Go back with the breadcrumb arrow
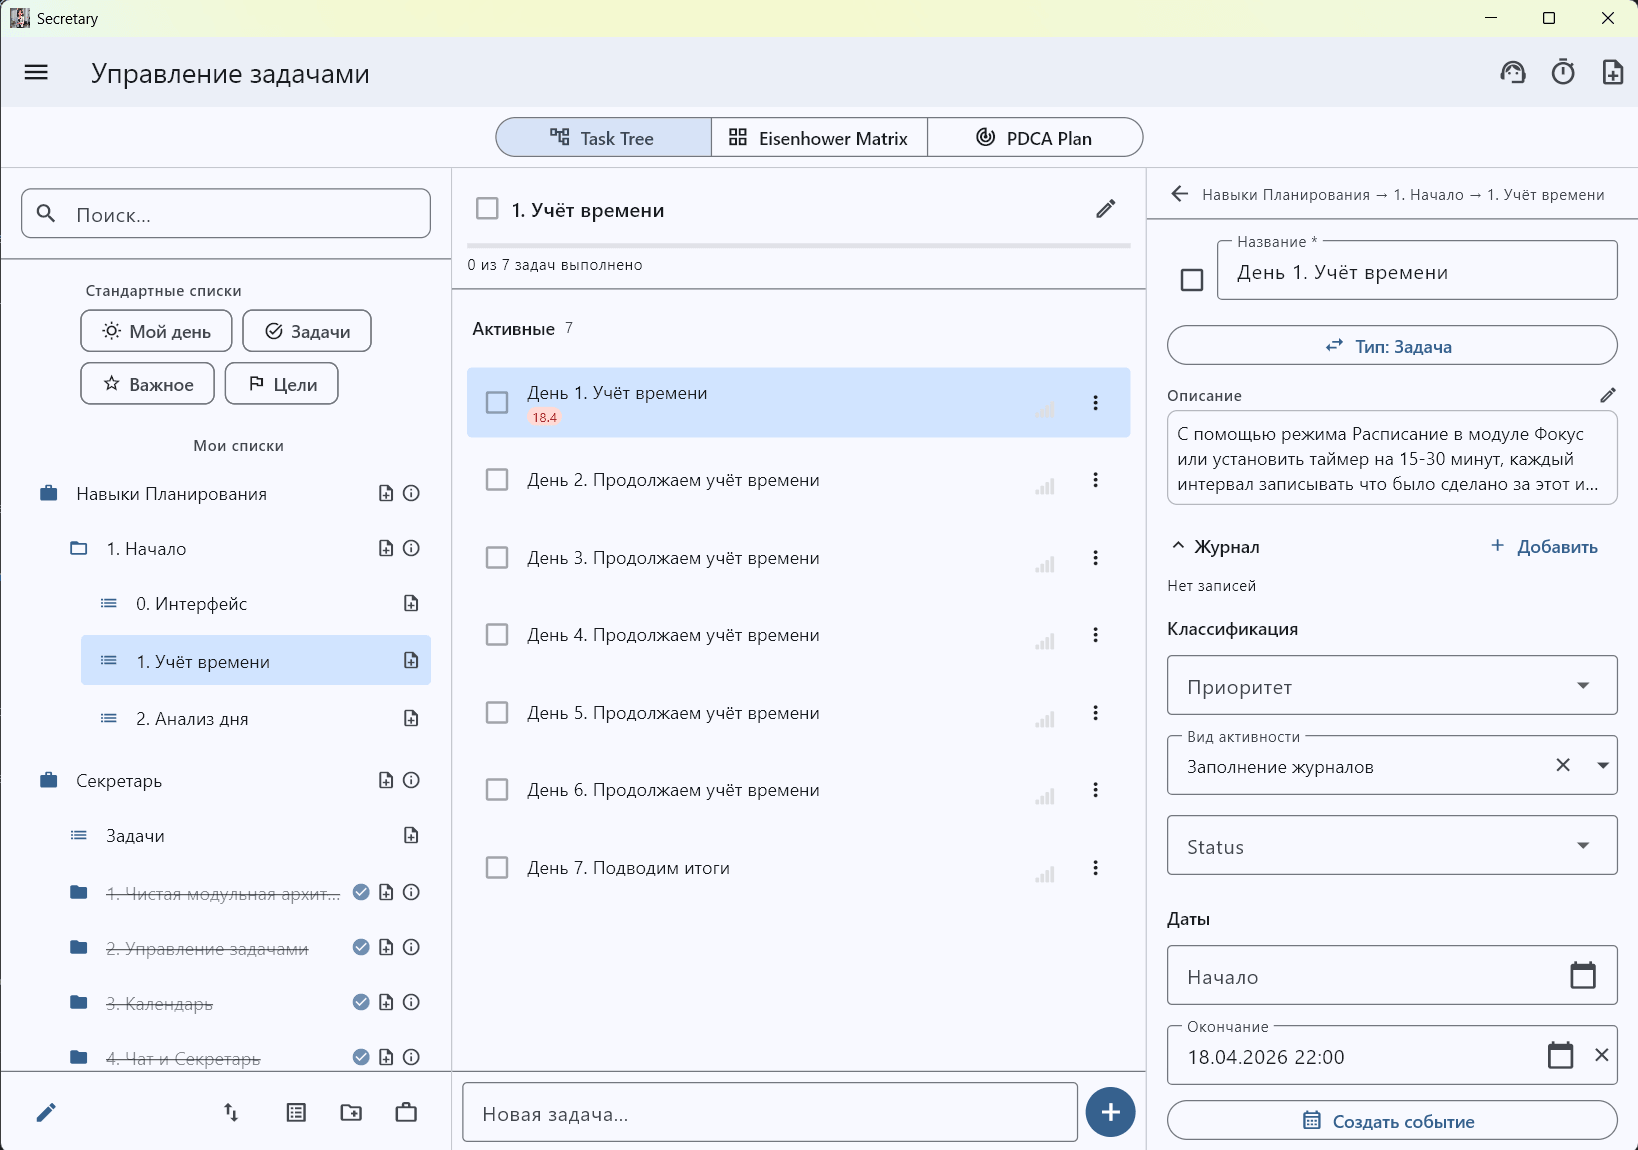1638x1150 pixels. (x=1180, y=194)
